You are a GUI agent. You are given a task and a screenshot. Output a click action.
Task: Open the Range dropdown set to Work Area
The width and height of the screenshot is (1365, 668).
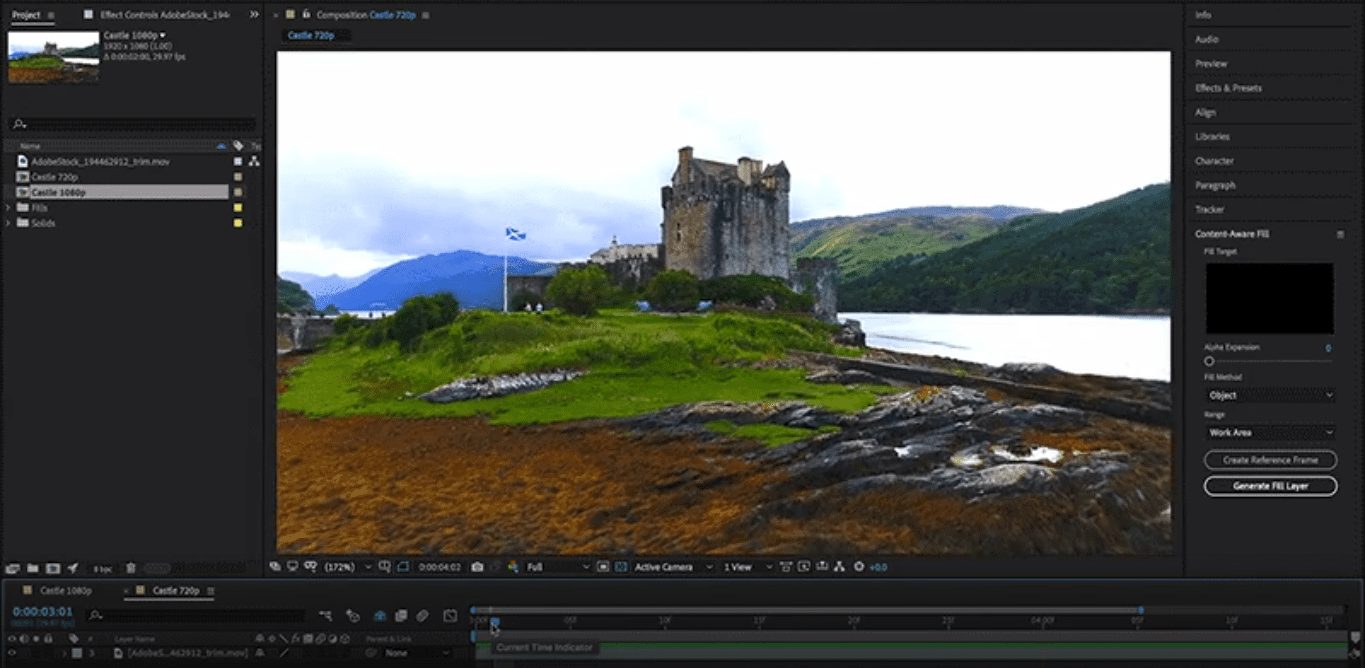click(x=1269, y=432)
